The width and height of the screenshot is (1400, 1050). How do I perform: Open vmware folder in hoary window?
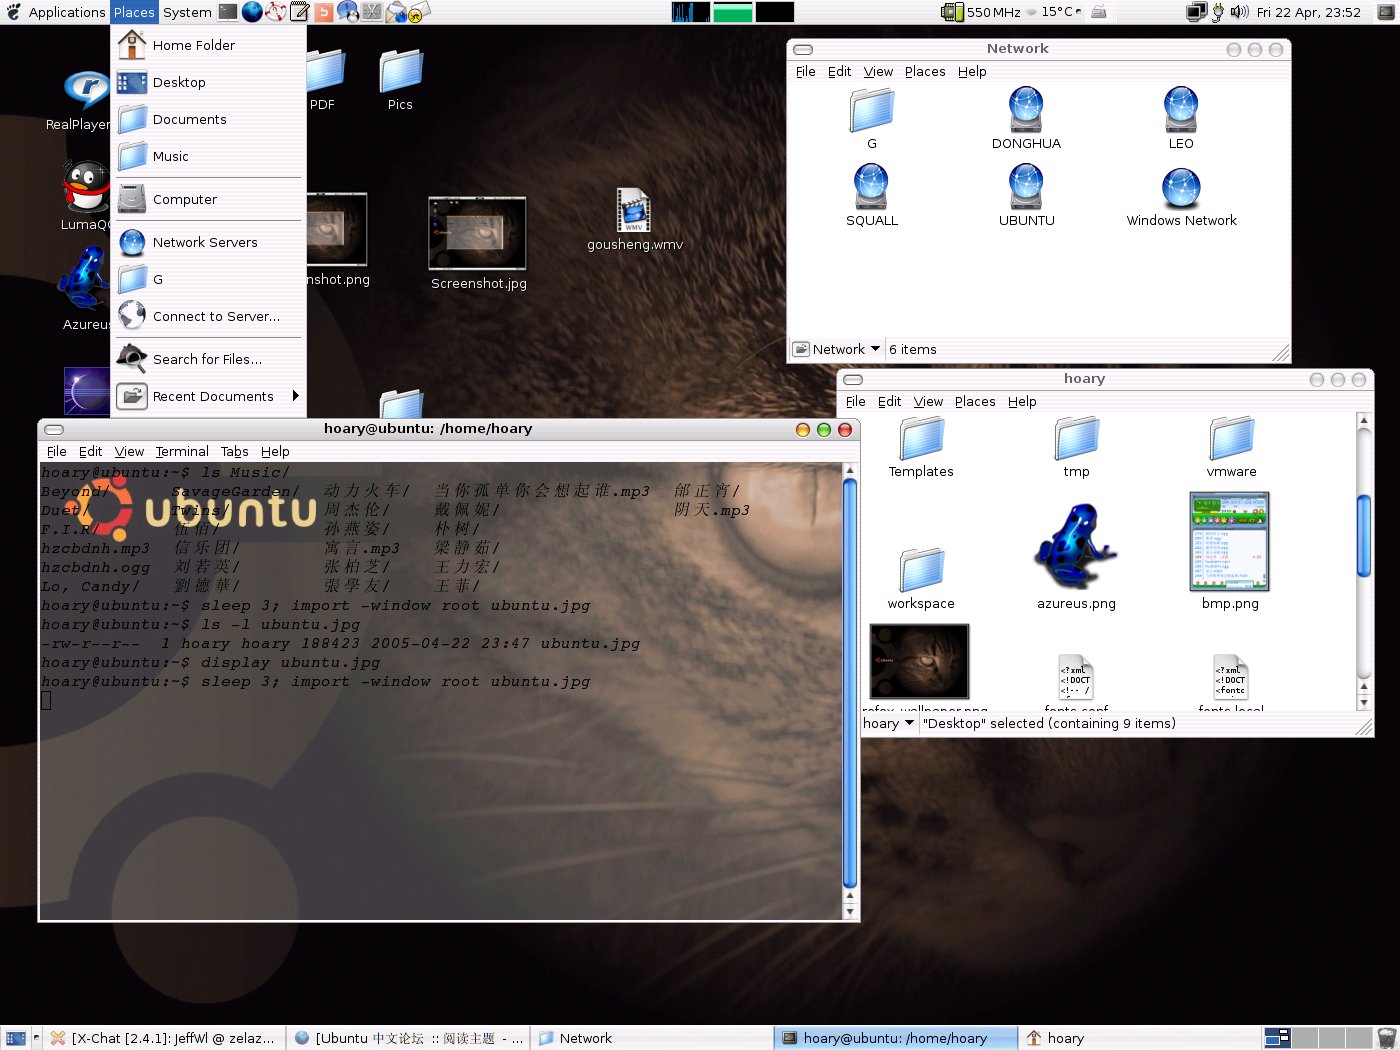pyautogui.click(x=1231, y=448)
